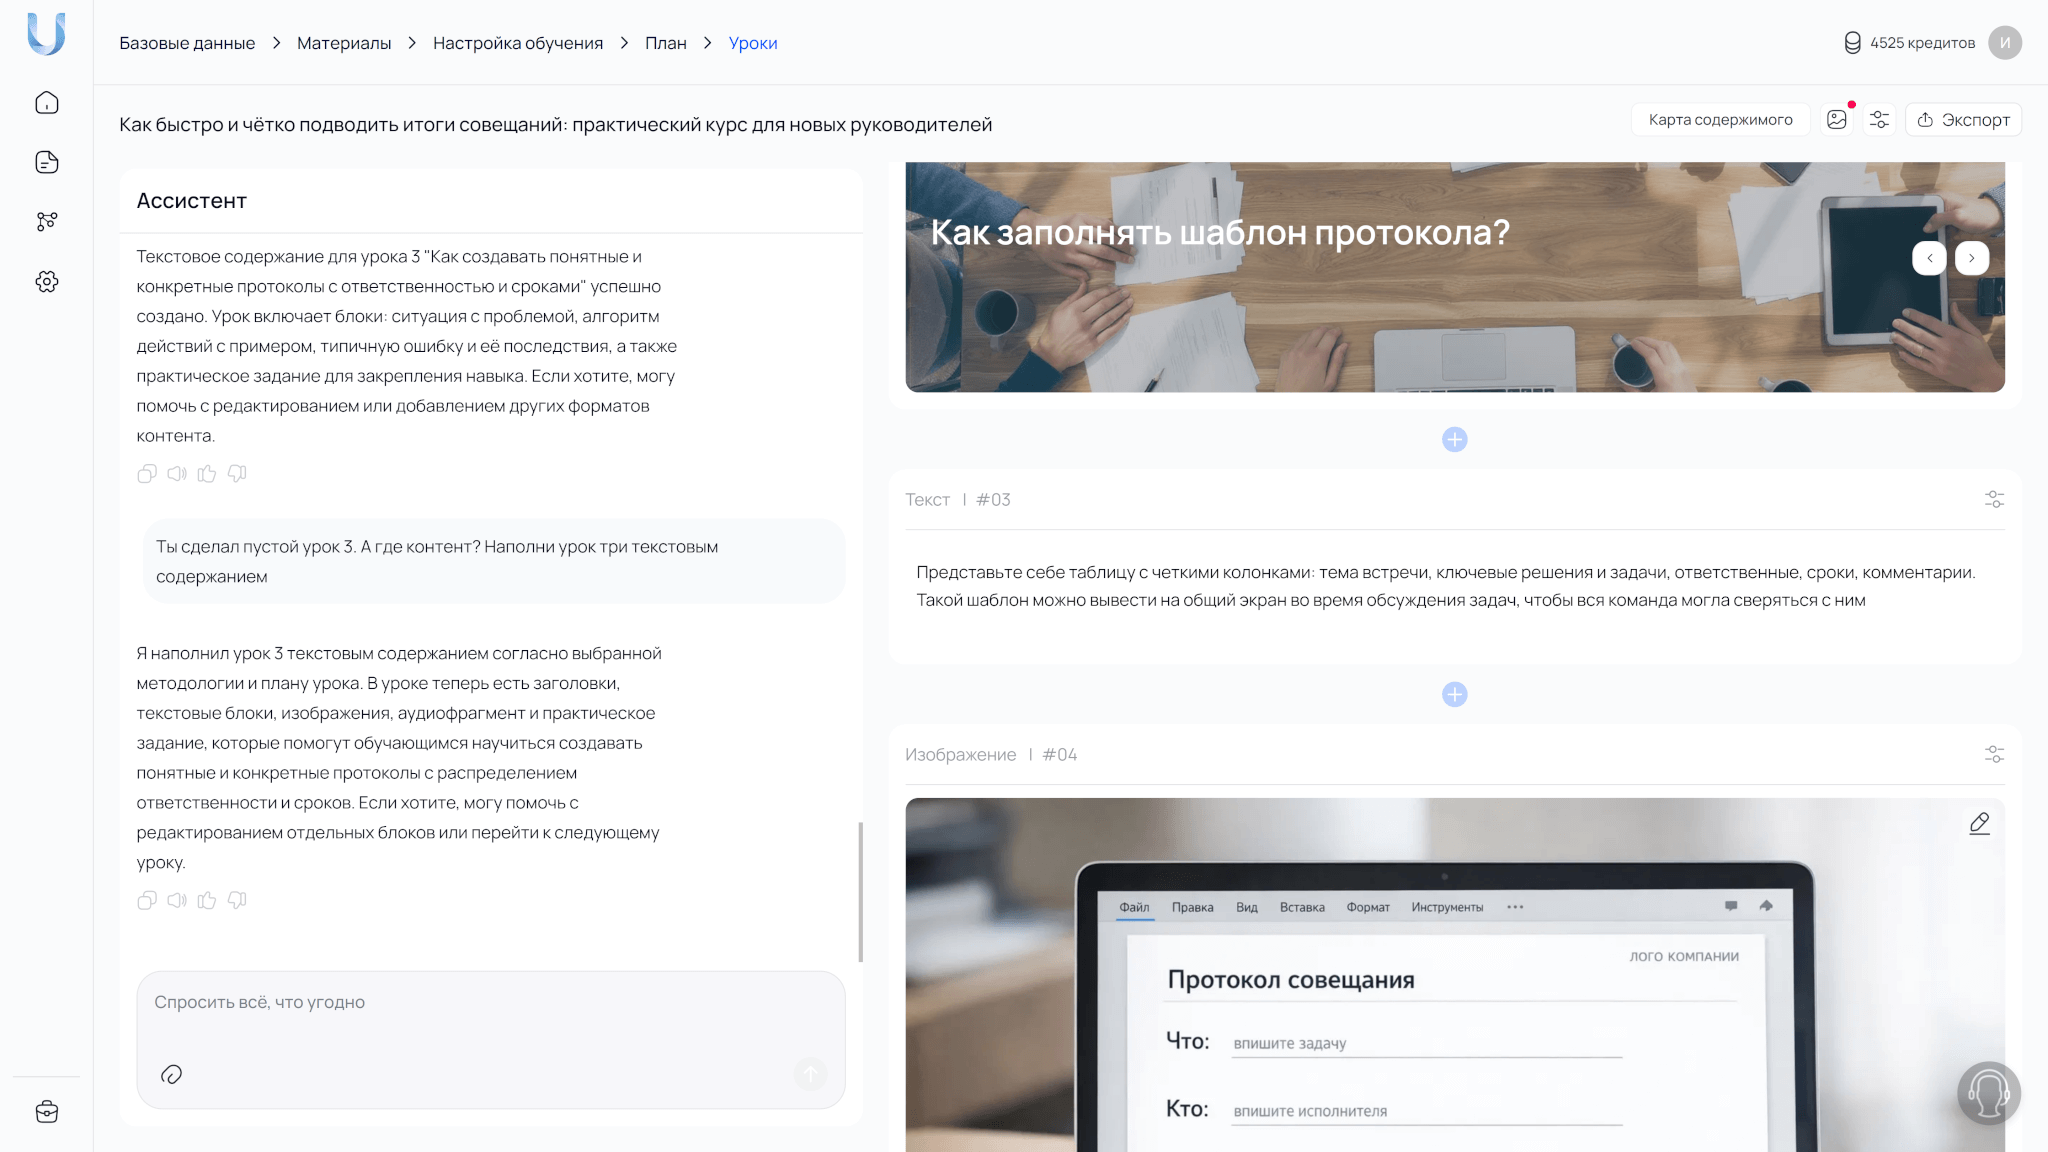Play audio of the last assistant reply
Viewport: 2048px width, 1152px height.
click(177, 900)
